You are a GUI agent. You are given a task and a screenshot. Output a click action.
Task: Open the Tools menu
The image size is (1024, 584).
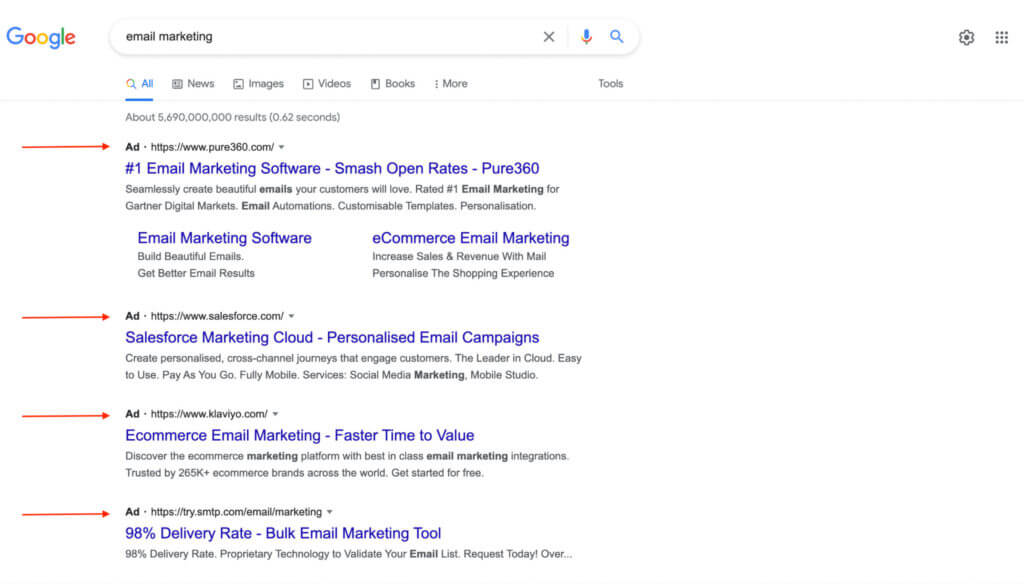click(x=610, y=84)
